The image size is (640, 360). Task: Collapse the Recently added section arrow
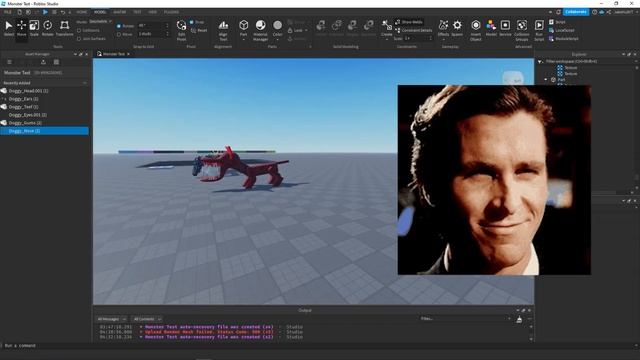(x=85, y=83)
